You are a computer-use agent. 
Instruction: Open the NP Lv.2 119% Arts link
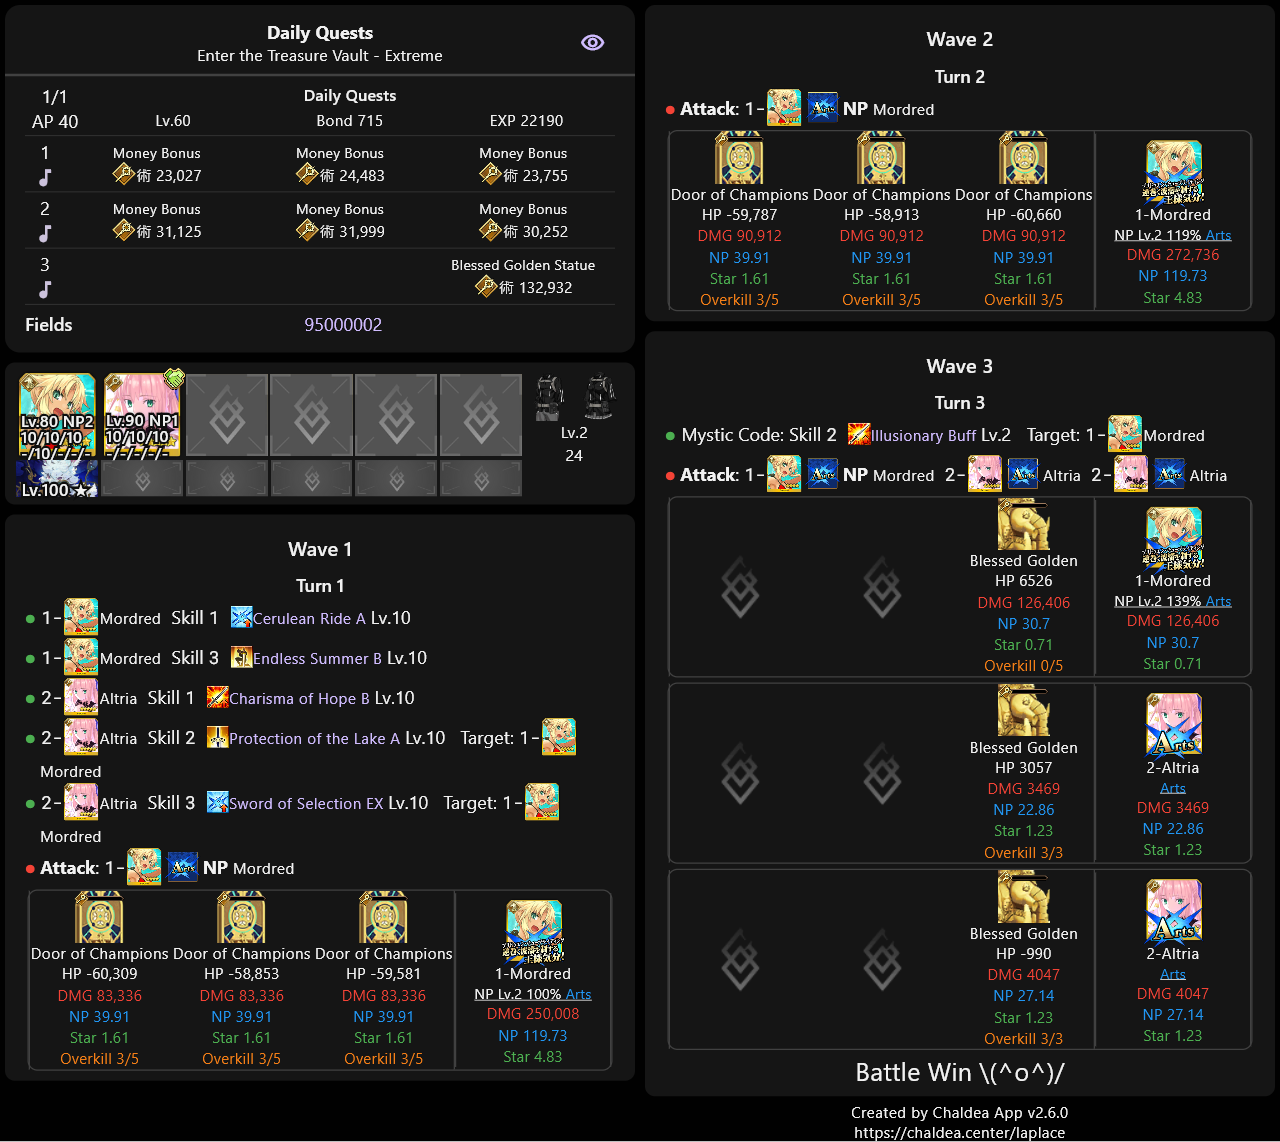(1173, 235)
